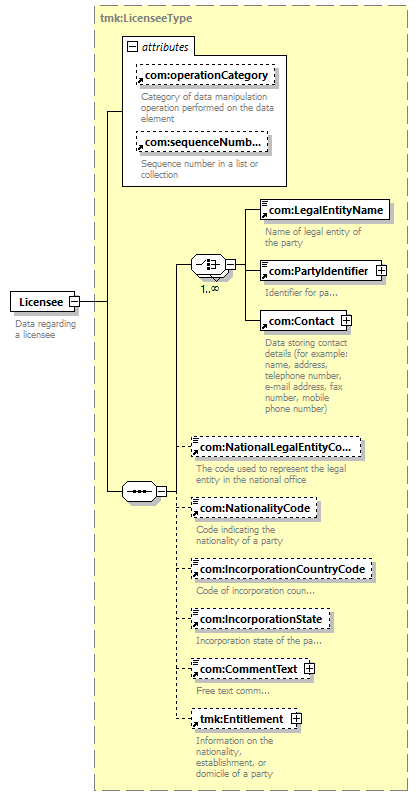Select the com:NationalityCode element
Image resolution: width=418 pixels, height=796 pixels.
tap(254, 508)
